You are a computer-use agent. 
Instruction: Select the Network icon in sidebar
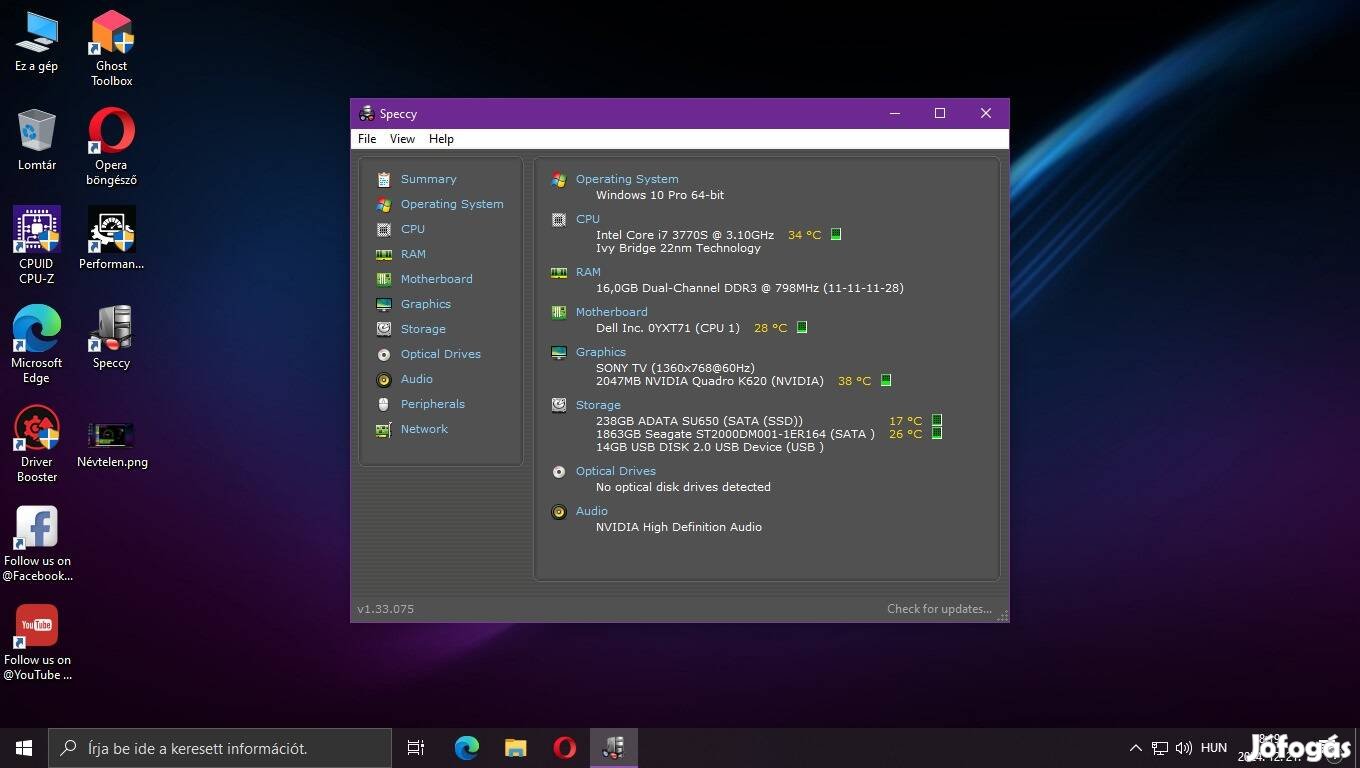[x=384, y=430]
